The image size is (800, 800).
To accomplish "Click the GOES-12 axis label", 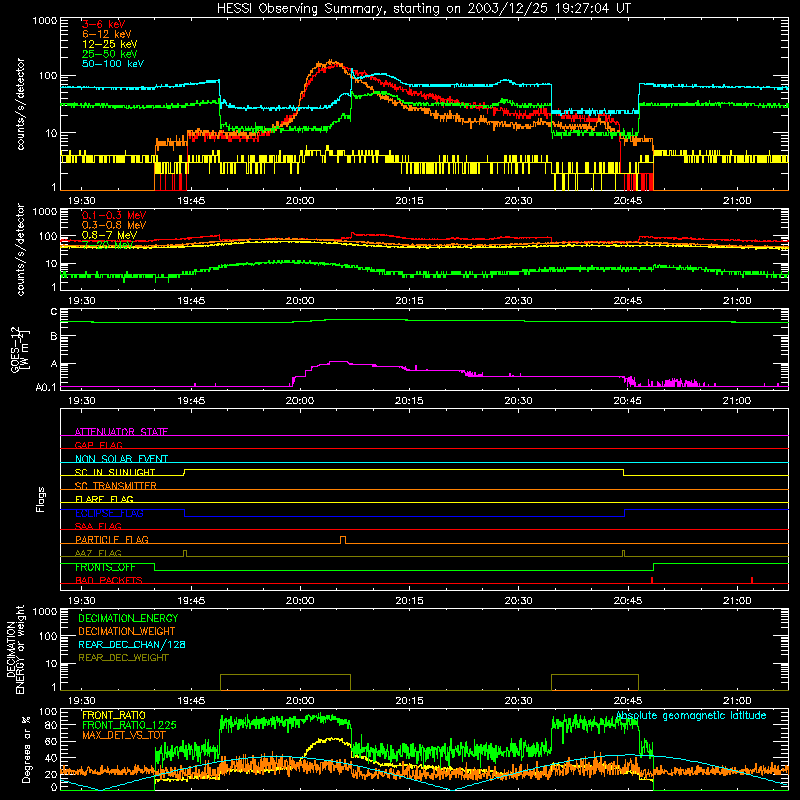I will pos(18,349).
